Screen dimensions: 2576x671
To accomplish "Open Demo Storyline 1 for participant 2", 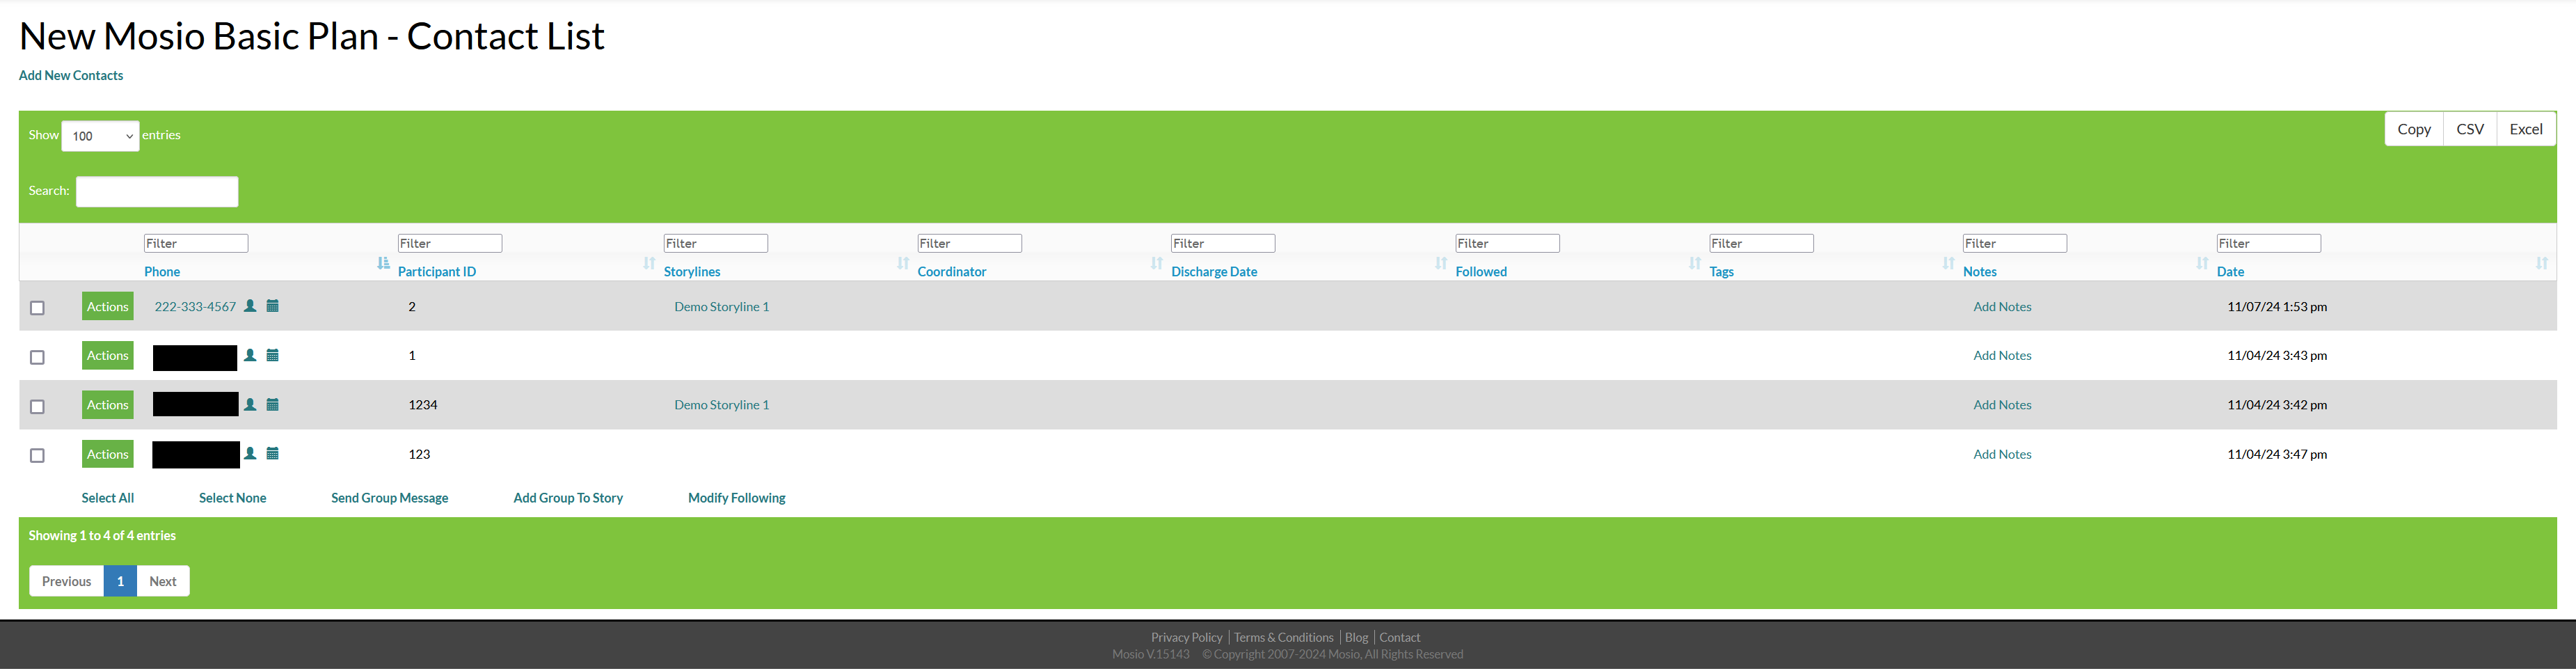I will (x=722, y=308).
